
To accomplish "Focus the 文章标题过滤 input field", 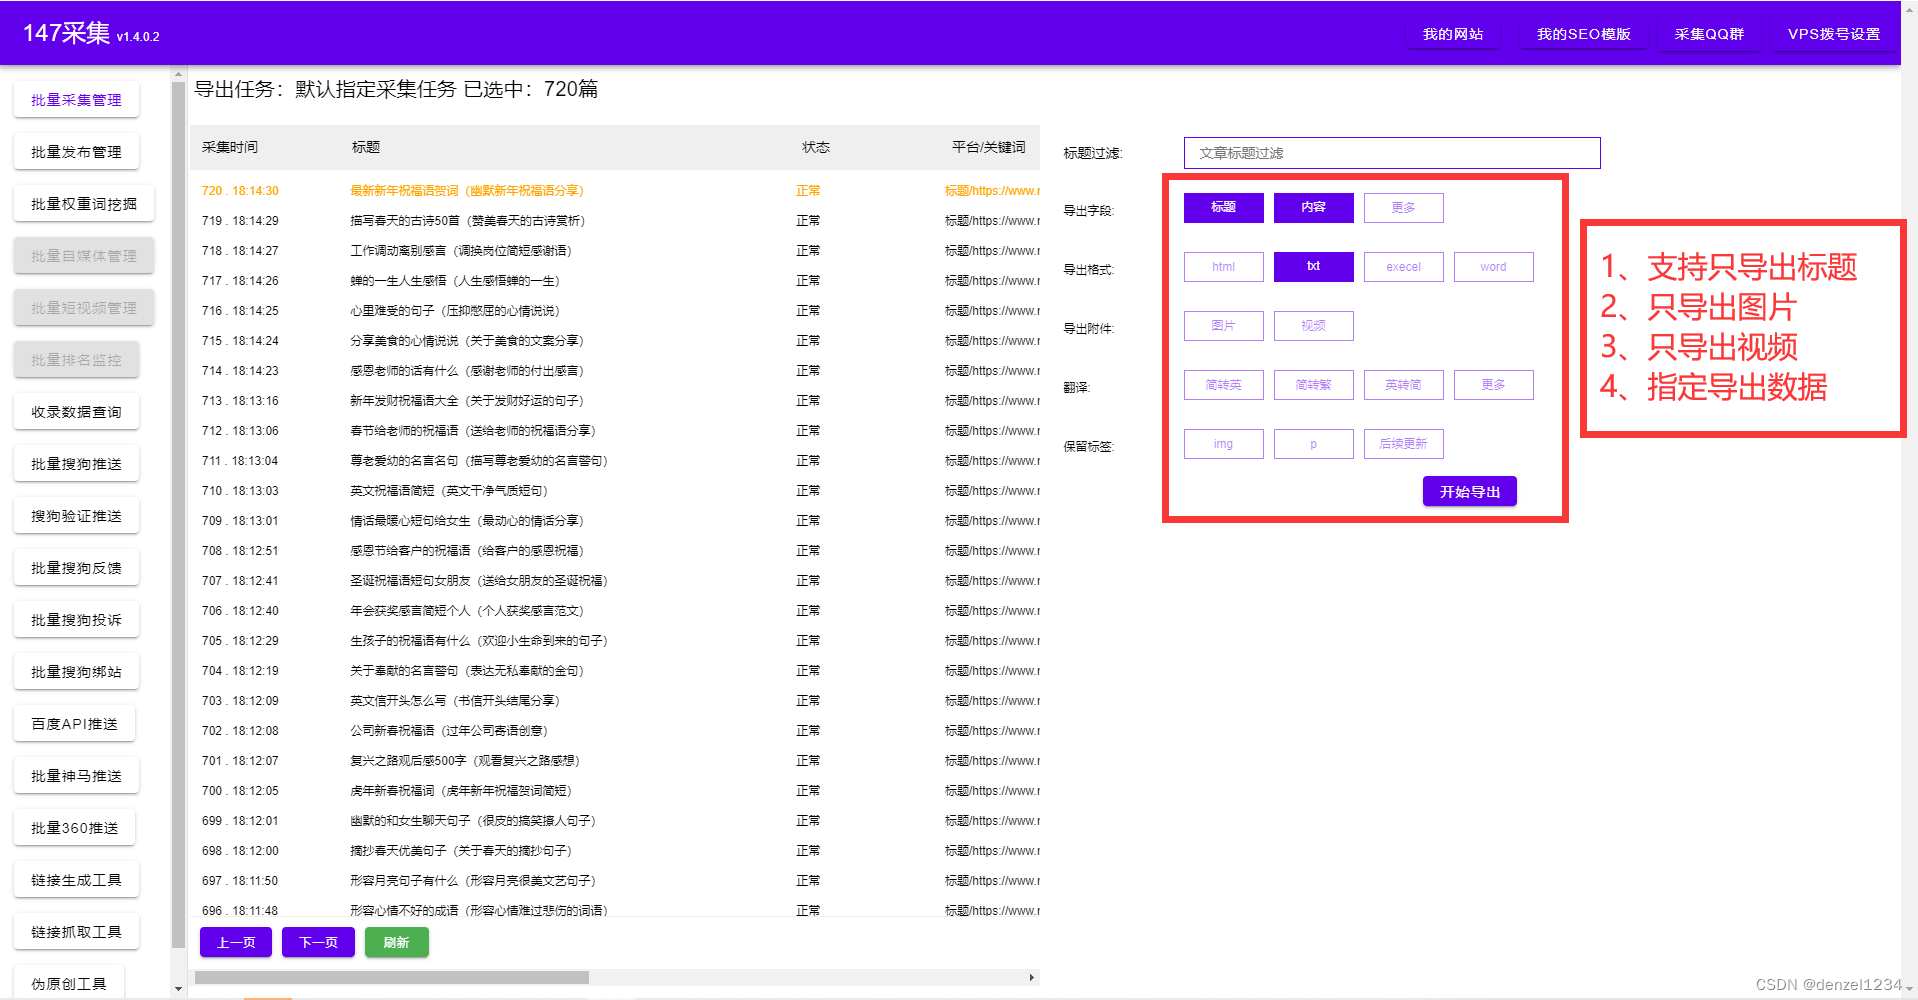I will coord(1392,153).
